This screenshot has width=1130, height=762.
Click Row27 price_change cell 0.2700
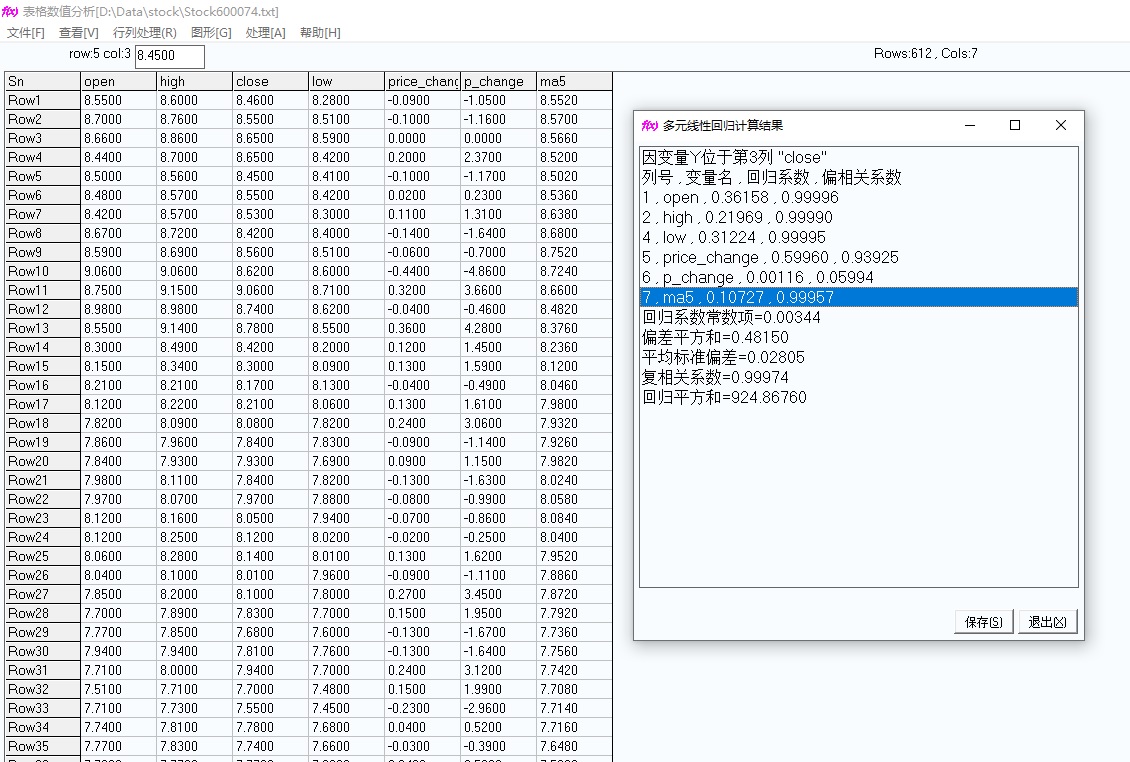422,594
